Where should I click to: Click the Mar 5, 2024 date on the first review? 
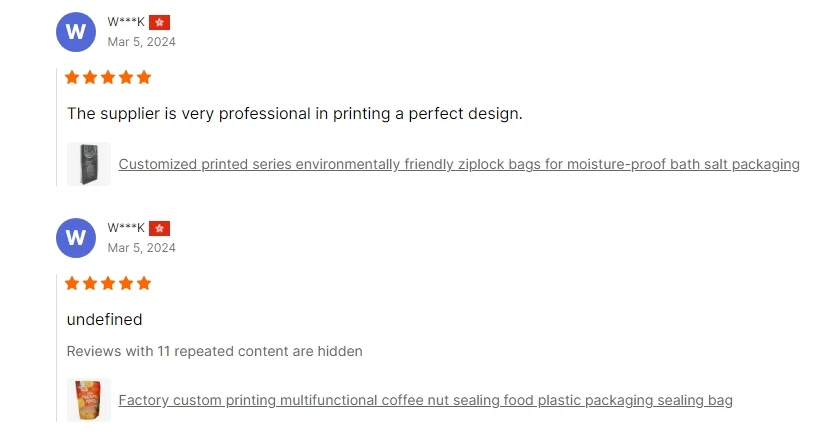(141, 41)
